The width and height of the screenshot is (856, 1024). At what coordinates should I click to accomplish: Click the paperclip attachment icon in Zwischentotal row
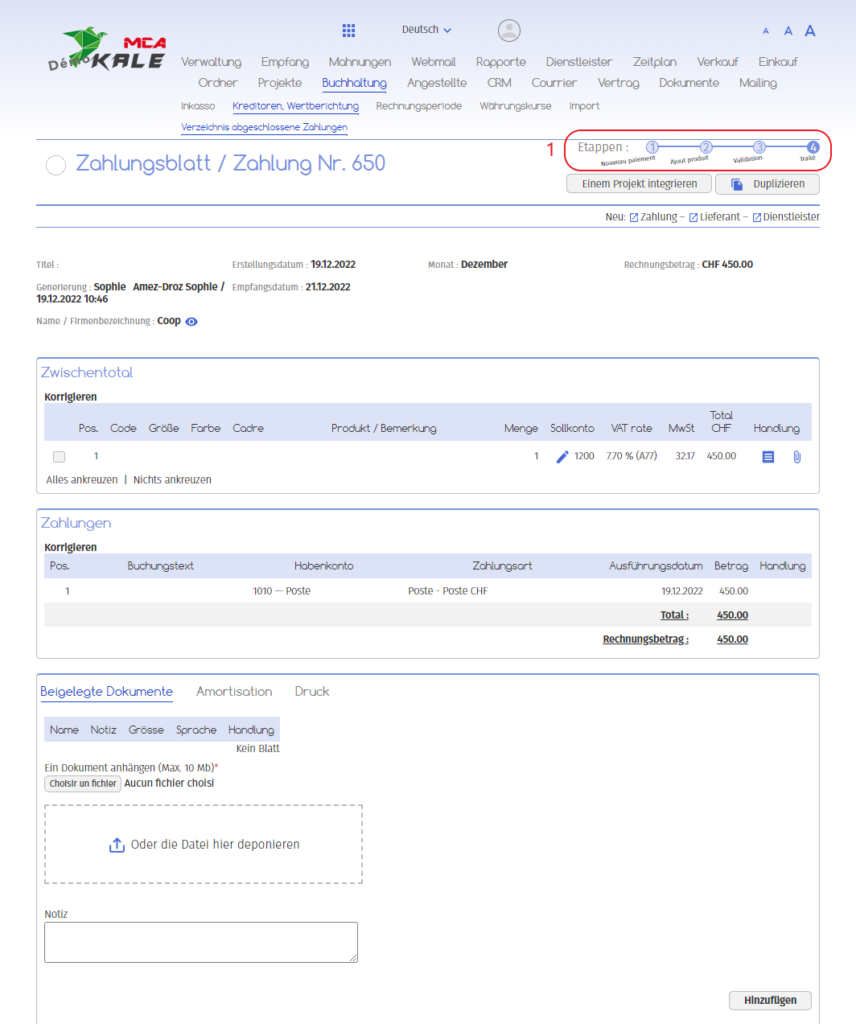click(x=797, y=456)
